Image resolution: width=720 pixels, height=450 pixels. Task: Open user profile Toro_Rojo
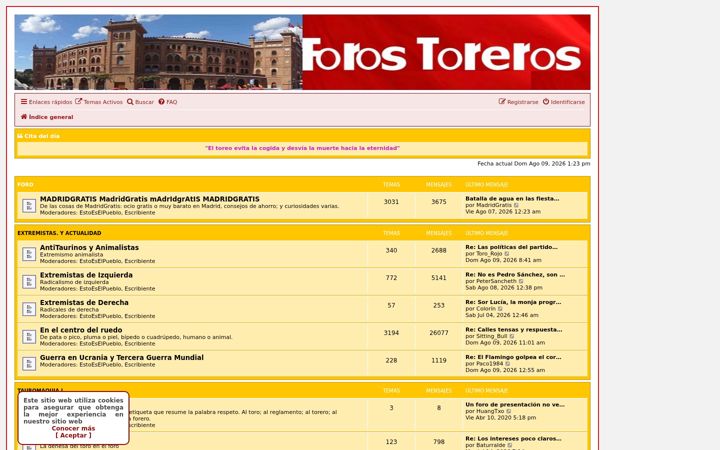[489, 253]
